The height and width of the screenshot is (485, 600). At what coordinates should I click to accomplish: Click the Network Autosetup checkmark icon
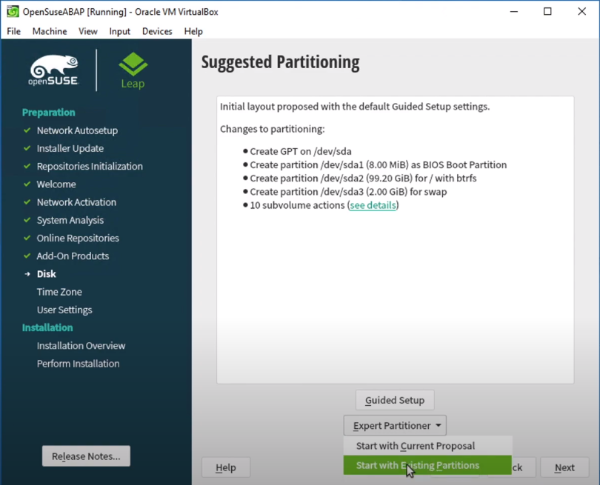coord(27,130)
